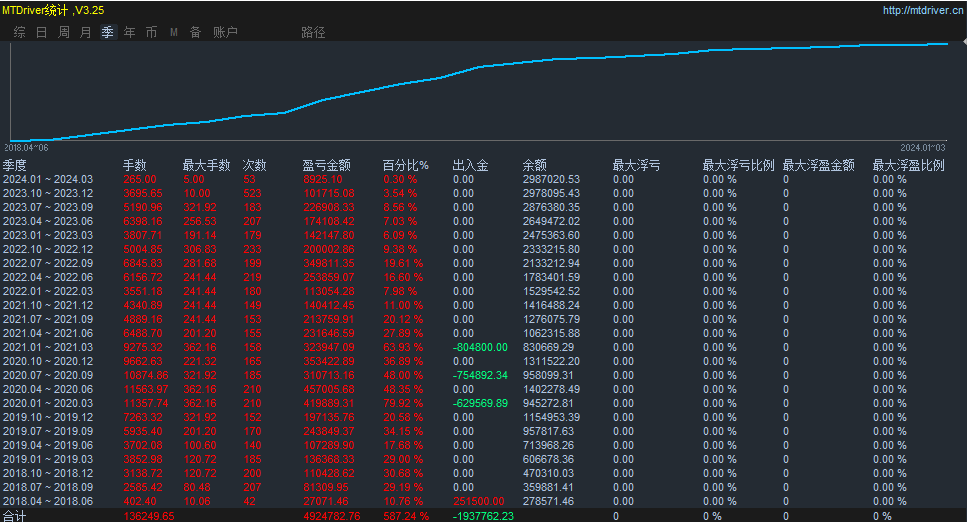Select the 2018.04 ~ 2018.06 quarter row
967x522 pixels.
484,502
